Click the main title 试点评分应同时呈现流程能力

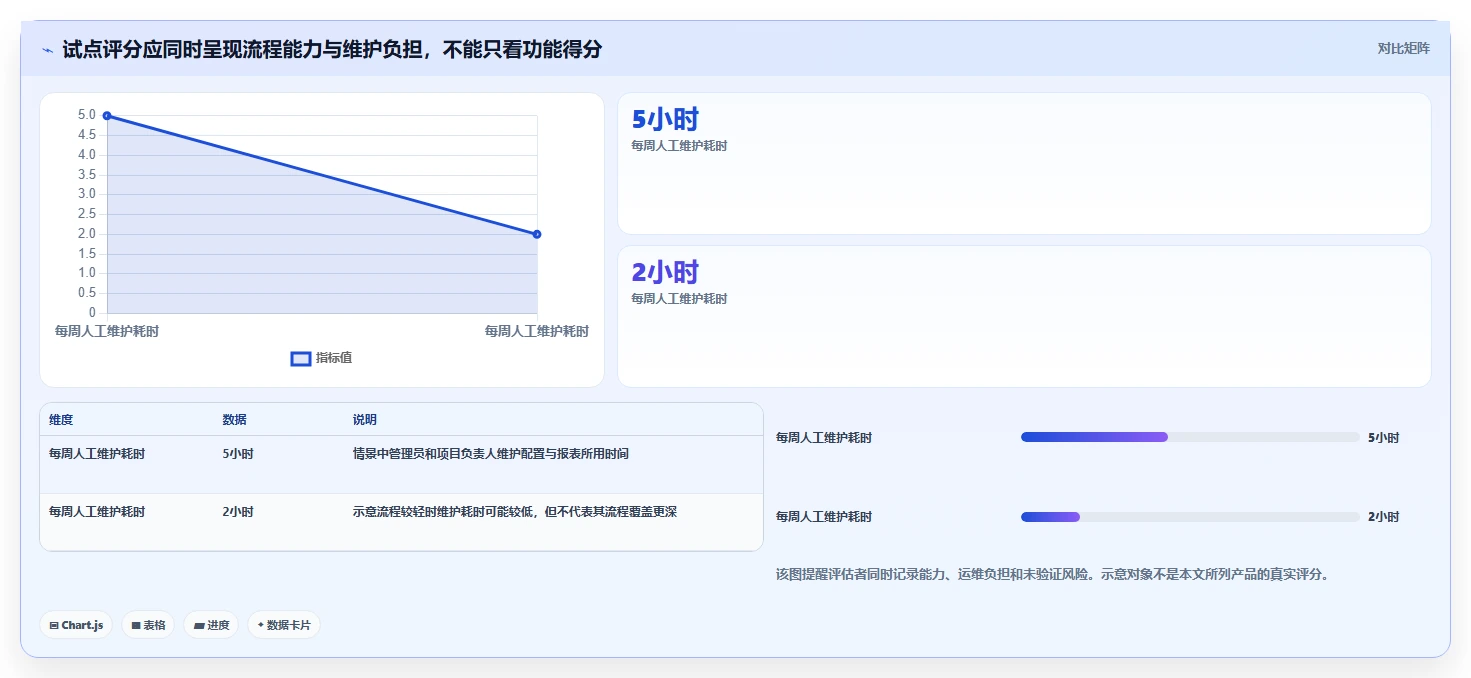pyautogui.click(x=332, y=49)
